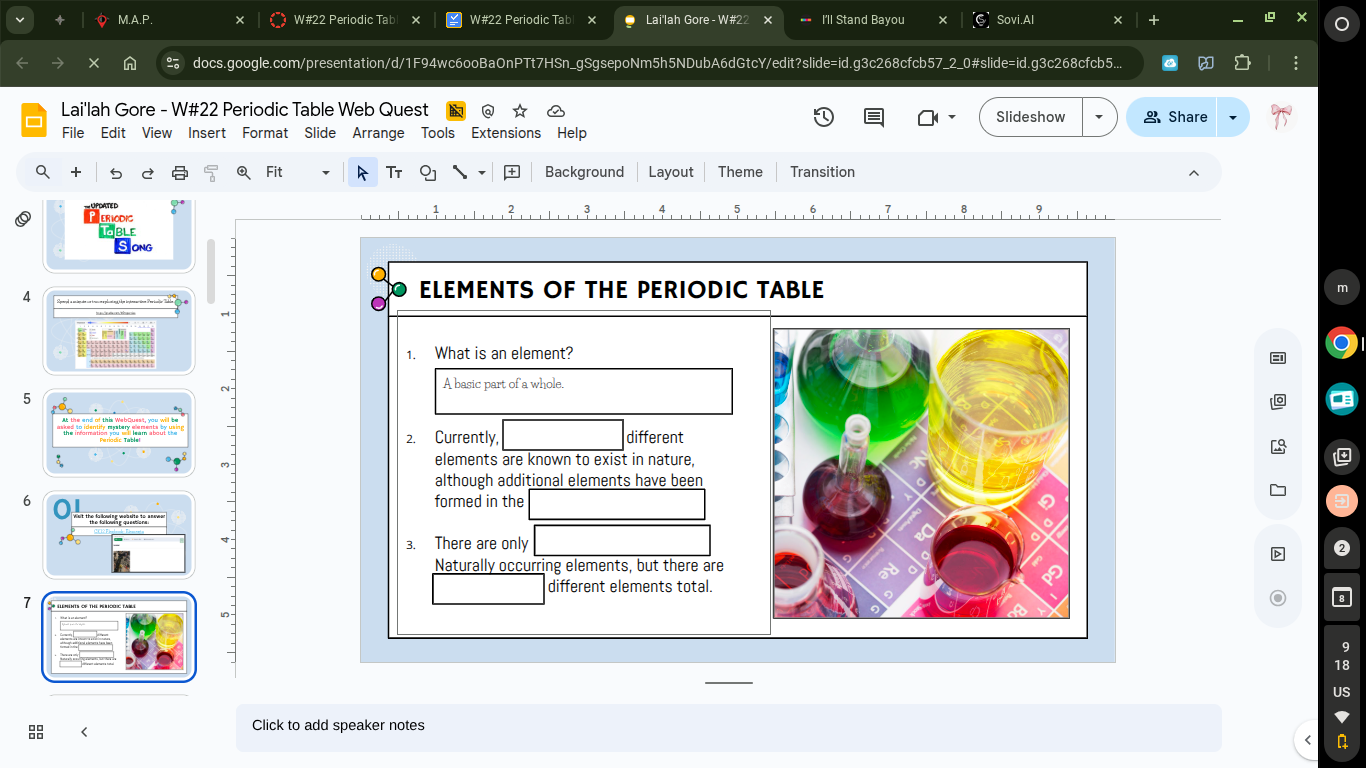1366x768 pixels.
Task: Undo the last action
Action: (116, 172)
